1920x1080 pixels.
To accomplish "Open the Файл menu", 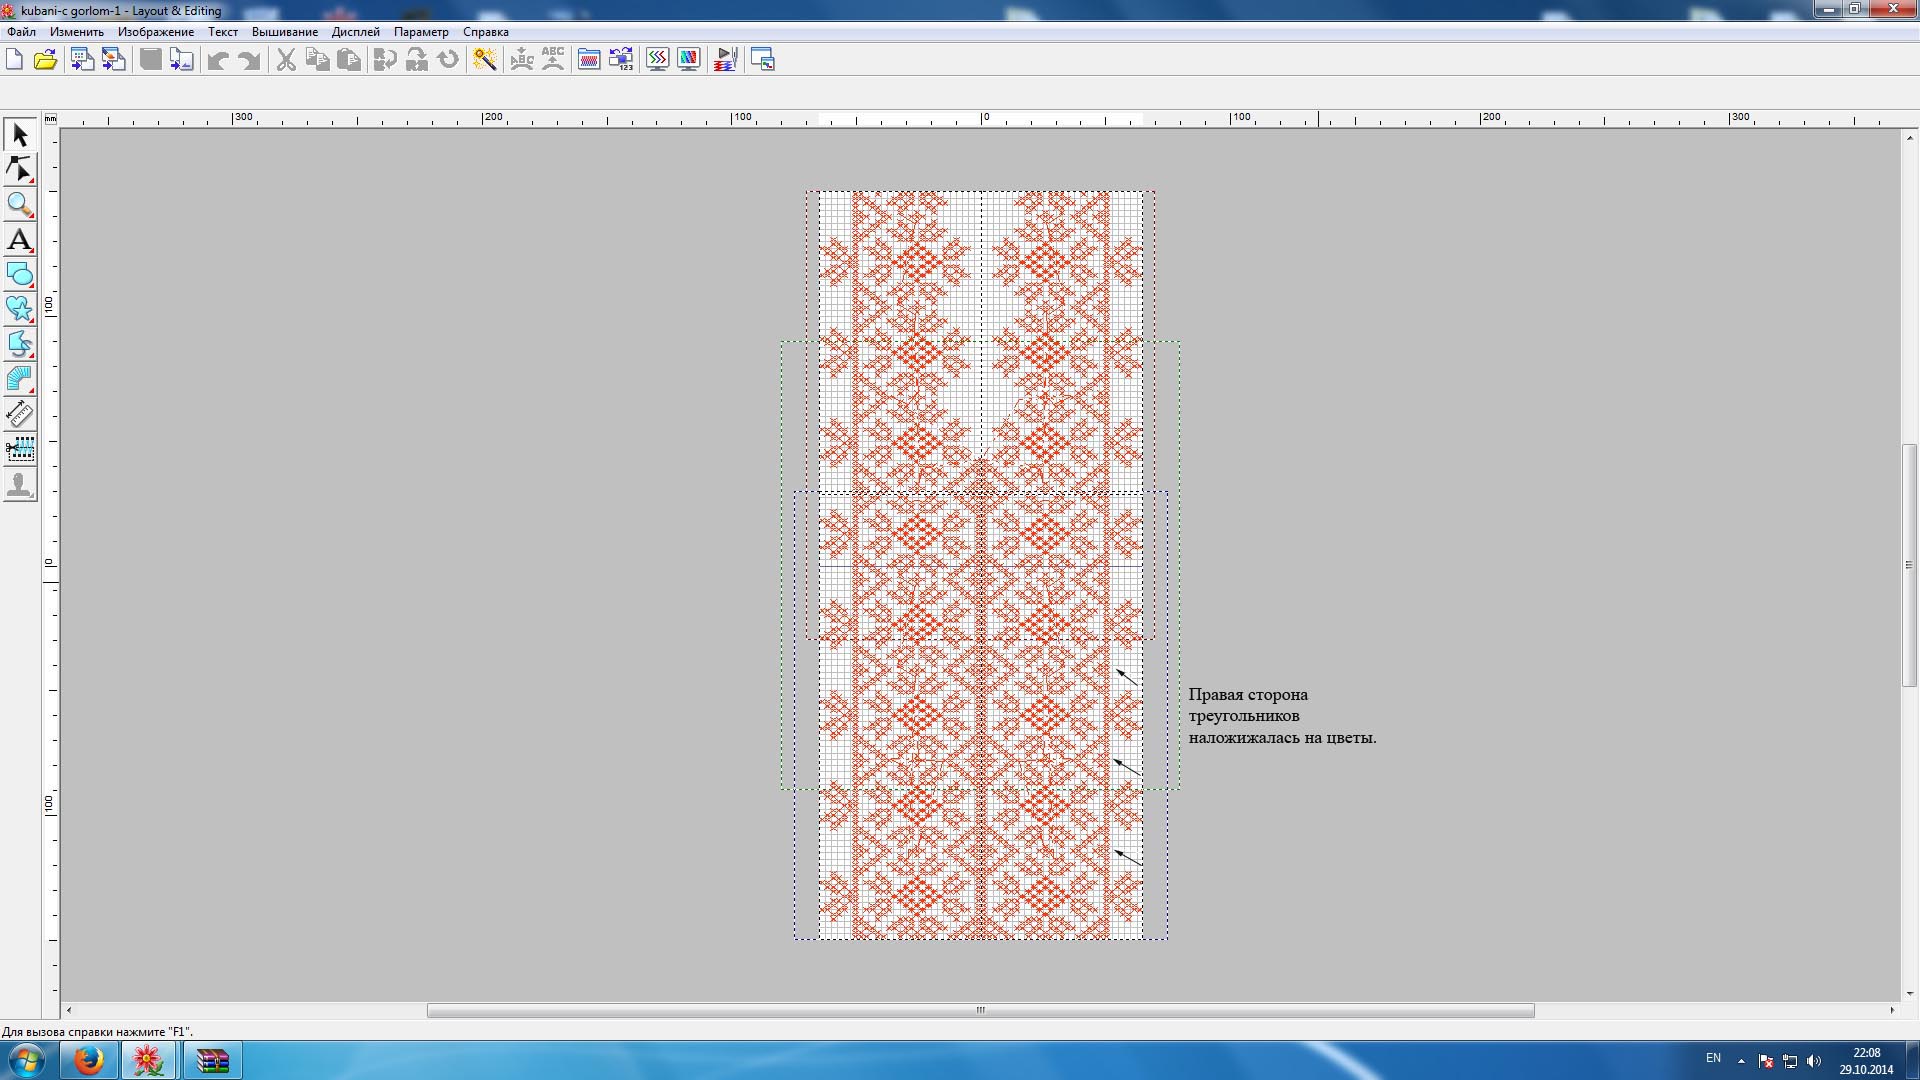I will click(21, 32).
